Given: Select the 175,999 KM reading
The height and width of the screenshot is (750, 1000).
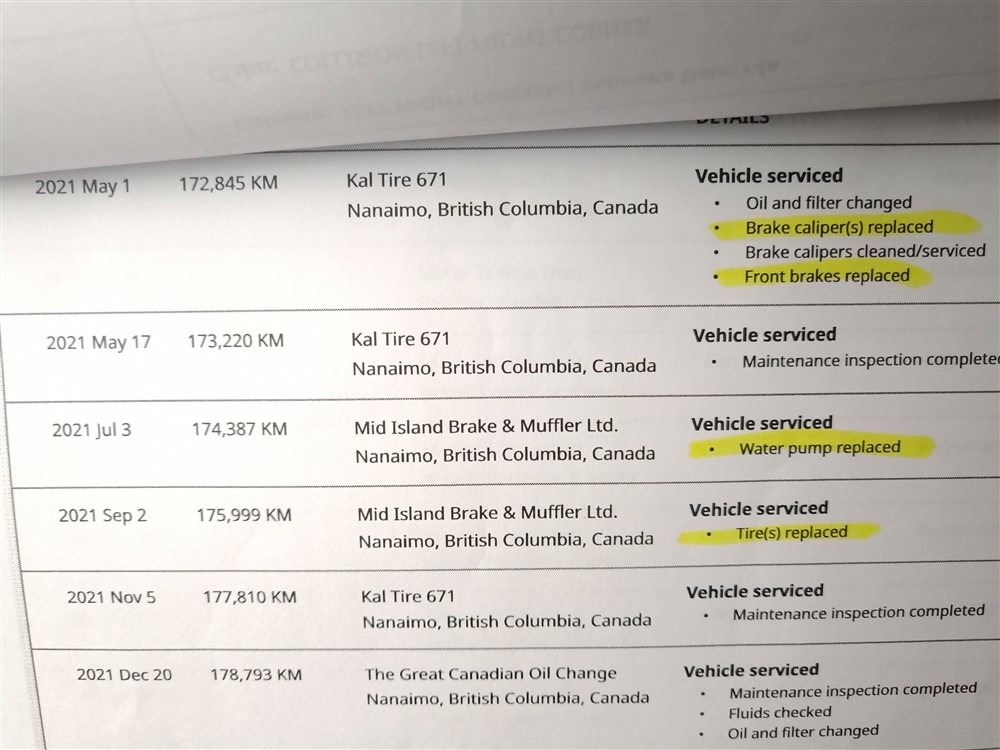Looking at the screenshot, I should (243, 515).
